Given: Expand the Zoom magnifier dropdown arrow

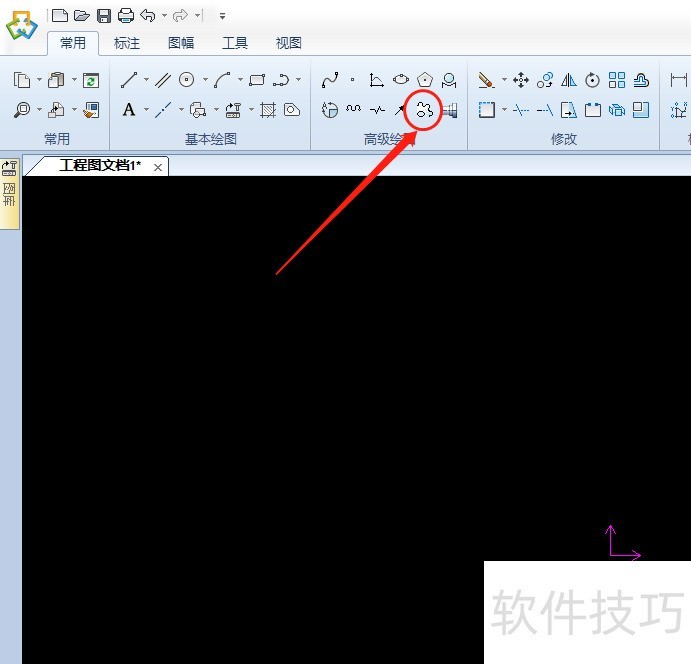Looking at the screenshot, I should tap(39, 110).
